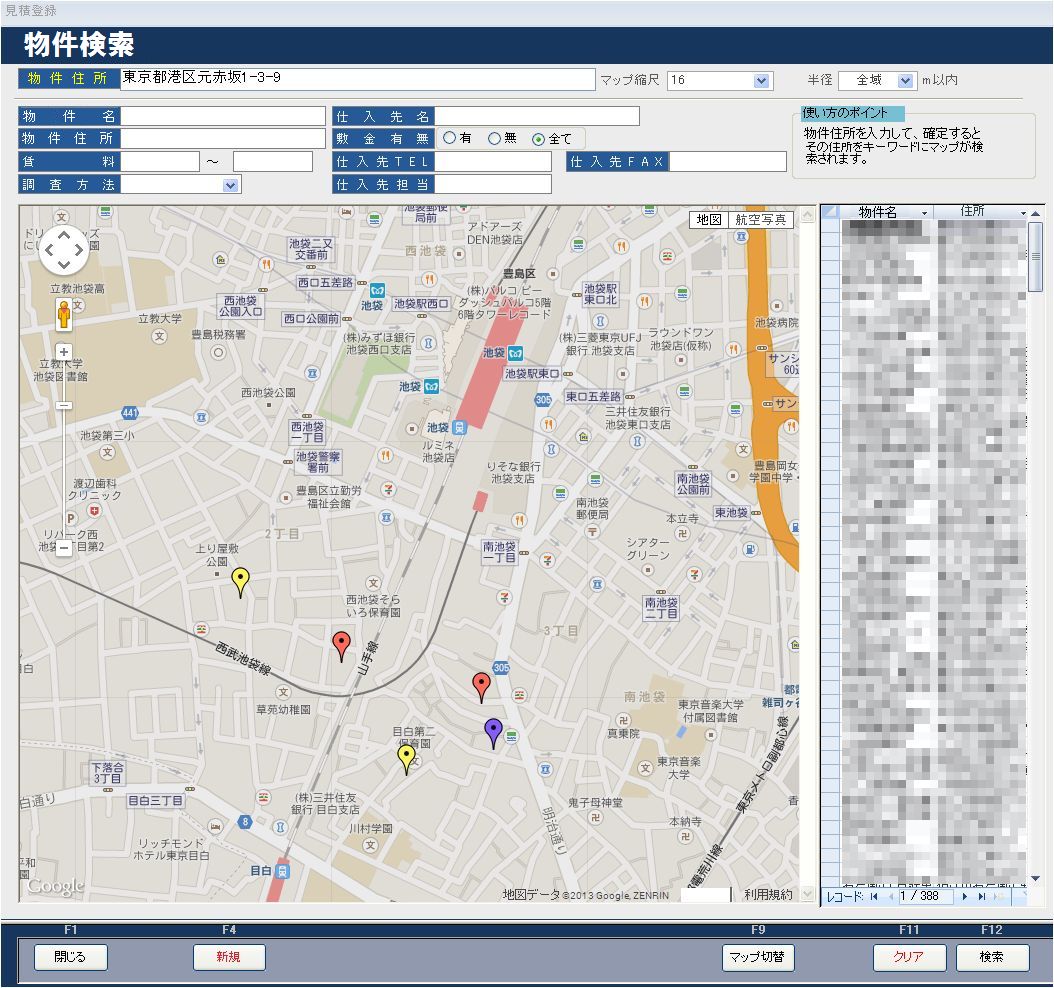Click the 賃料 maximum input field
The height and width of the screenshot is (988, 1054).
273,161
